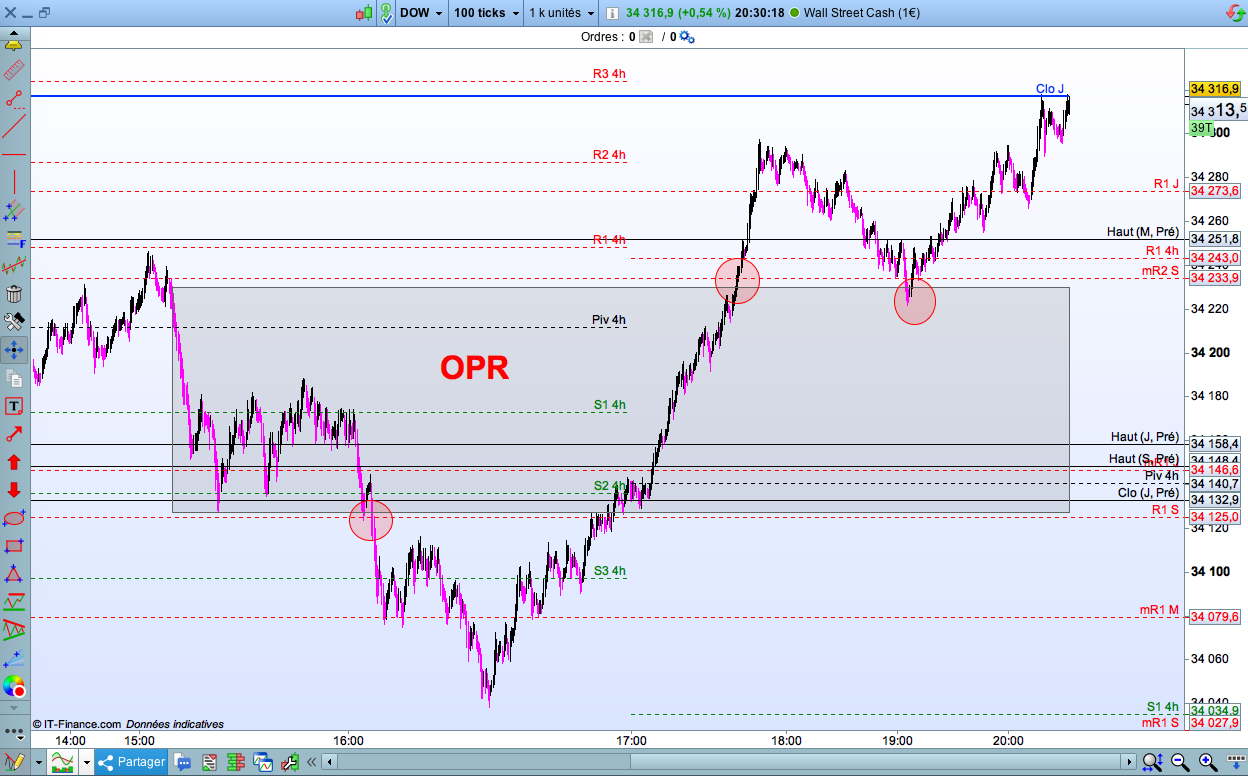Click the 34 316,9 price label
The height and width of the screenshot is (776, 1248).
pos(1215,89)
